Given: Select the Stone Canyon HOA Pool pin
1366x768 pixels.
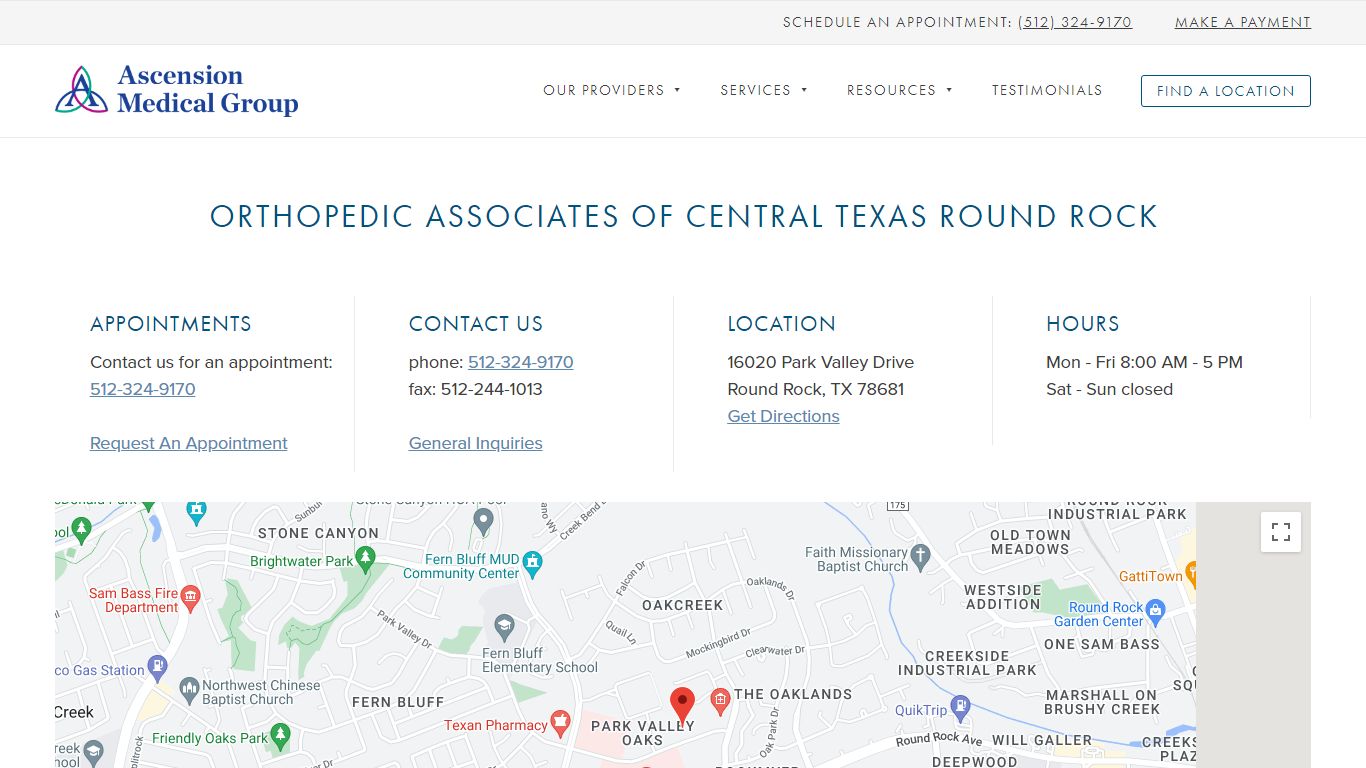Looking at the screenshot, I should point(484,520).
